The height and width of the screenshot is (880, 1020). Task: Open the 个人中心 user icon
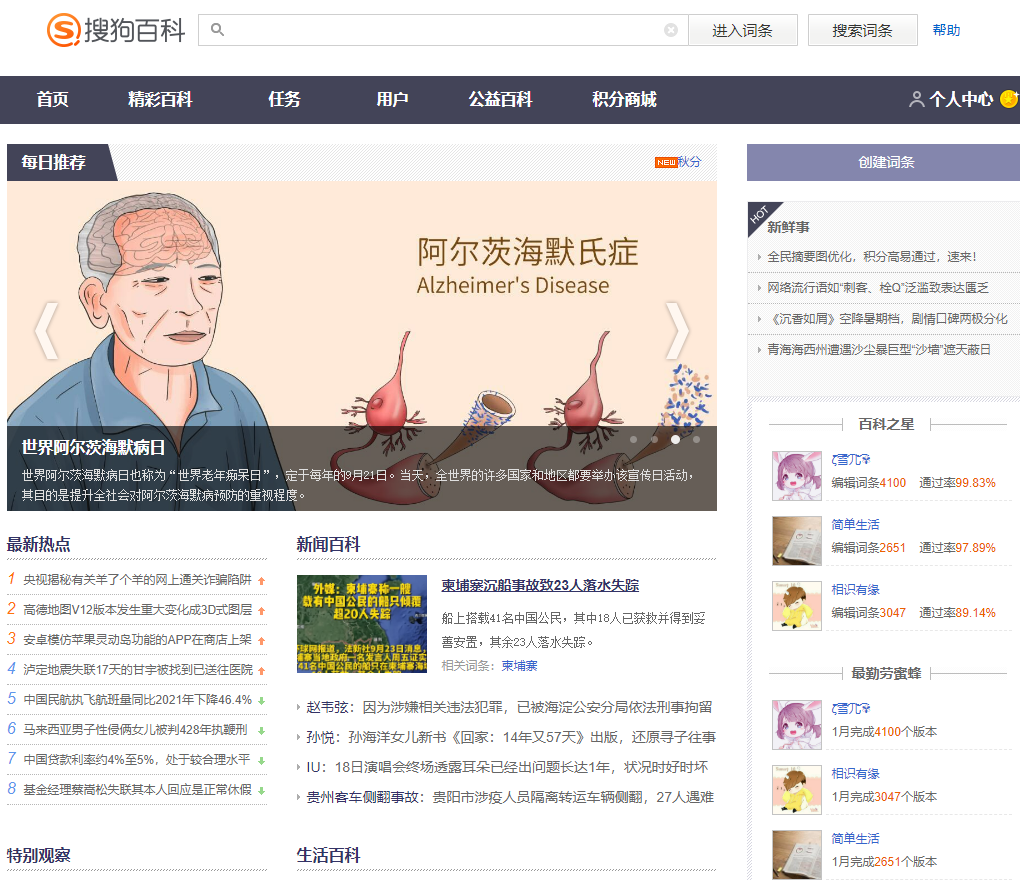click(x=916, y=100)
